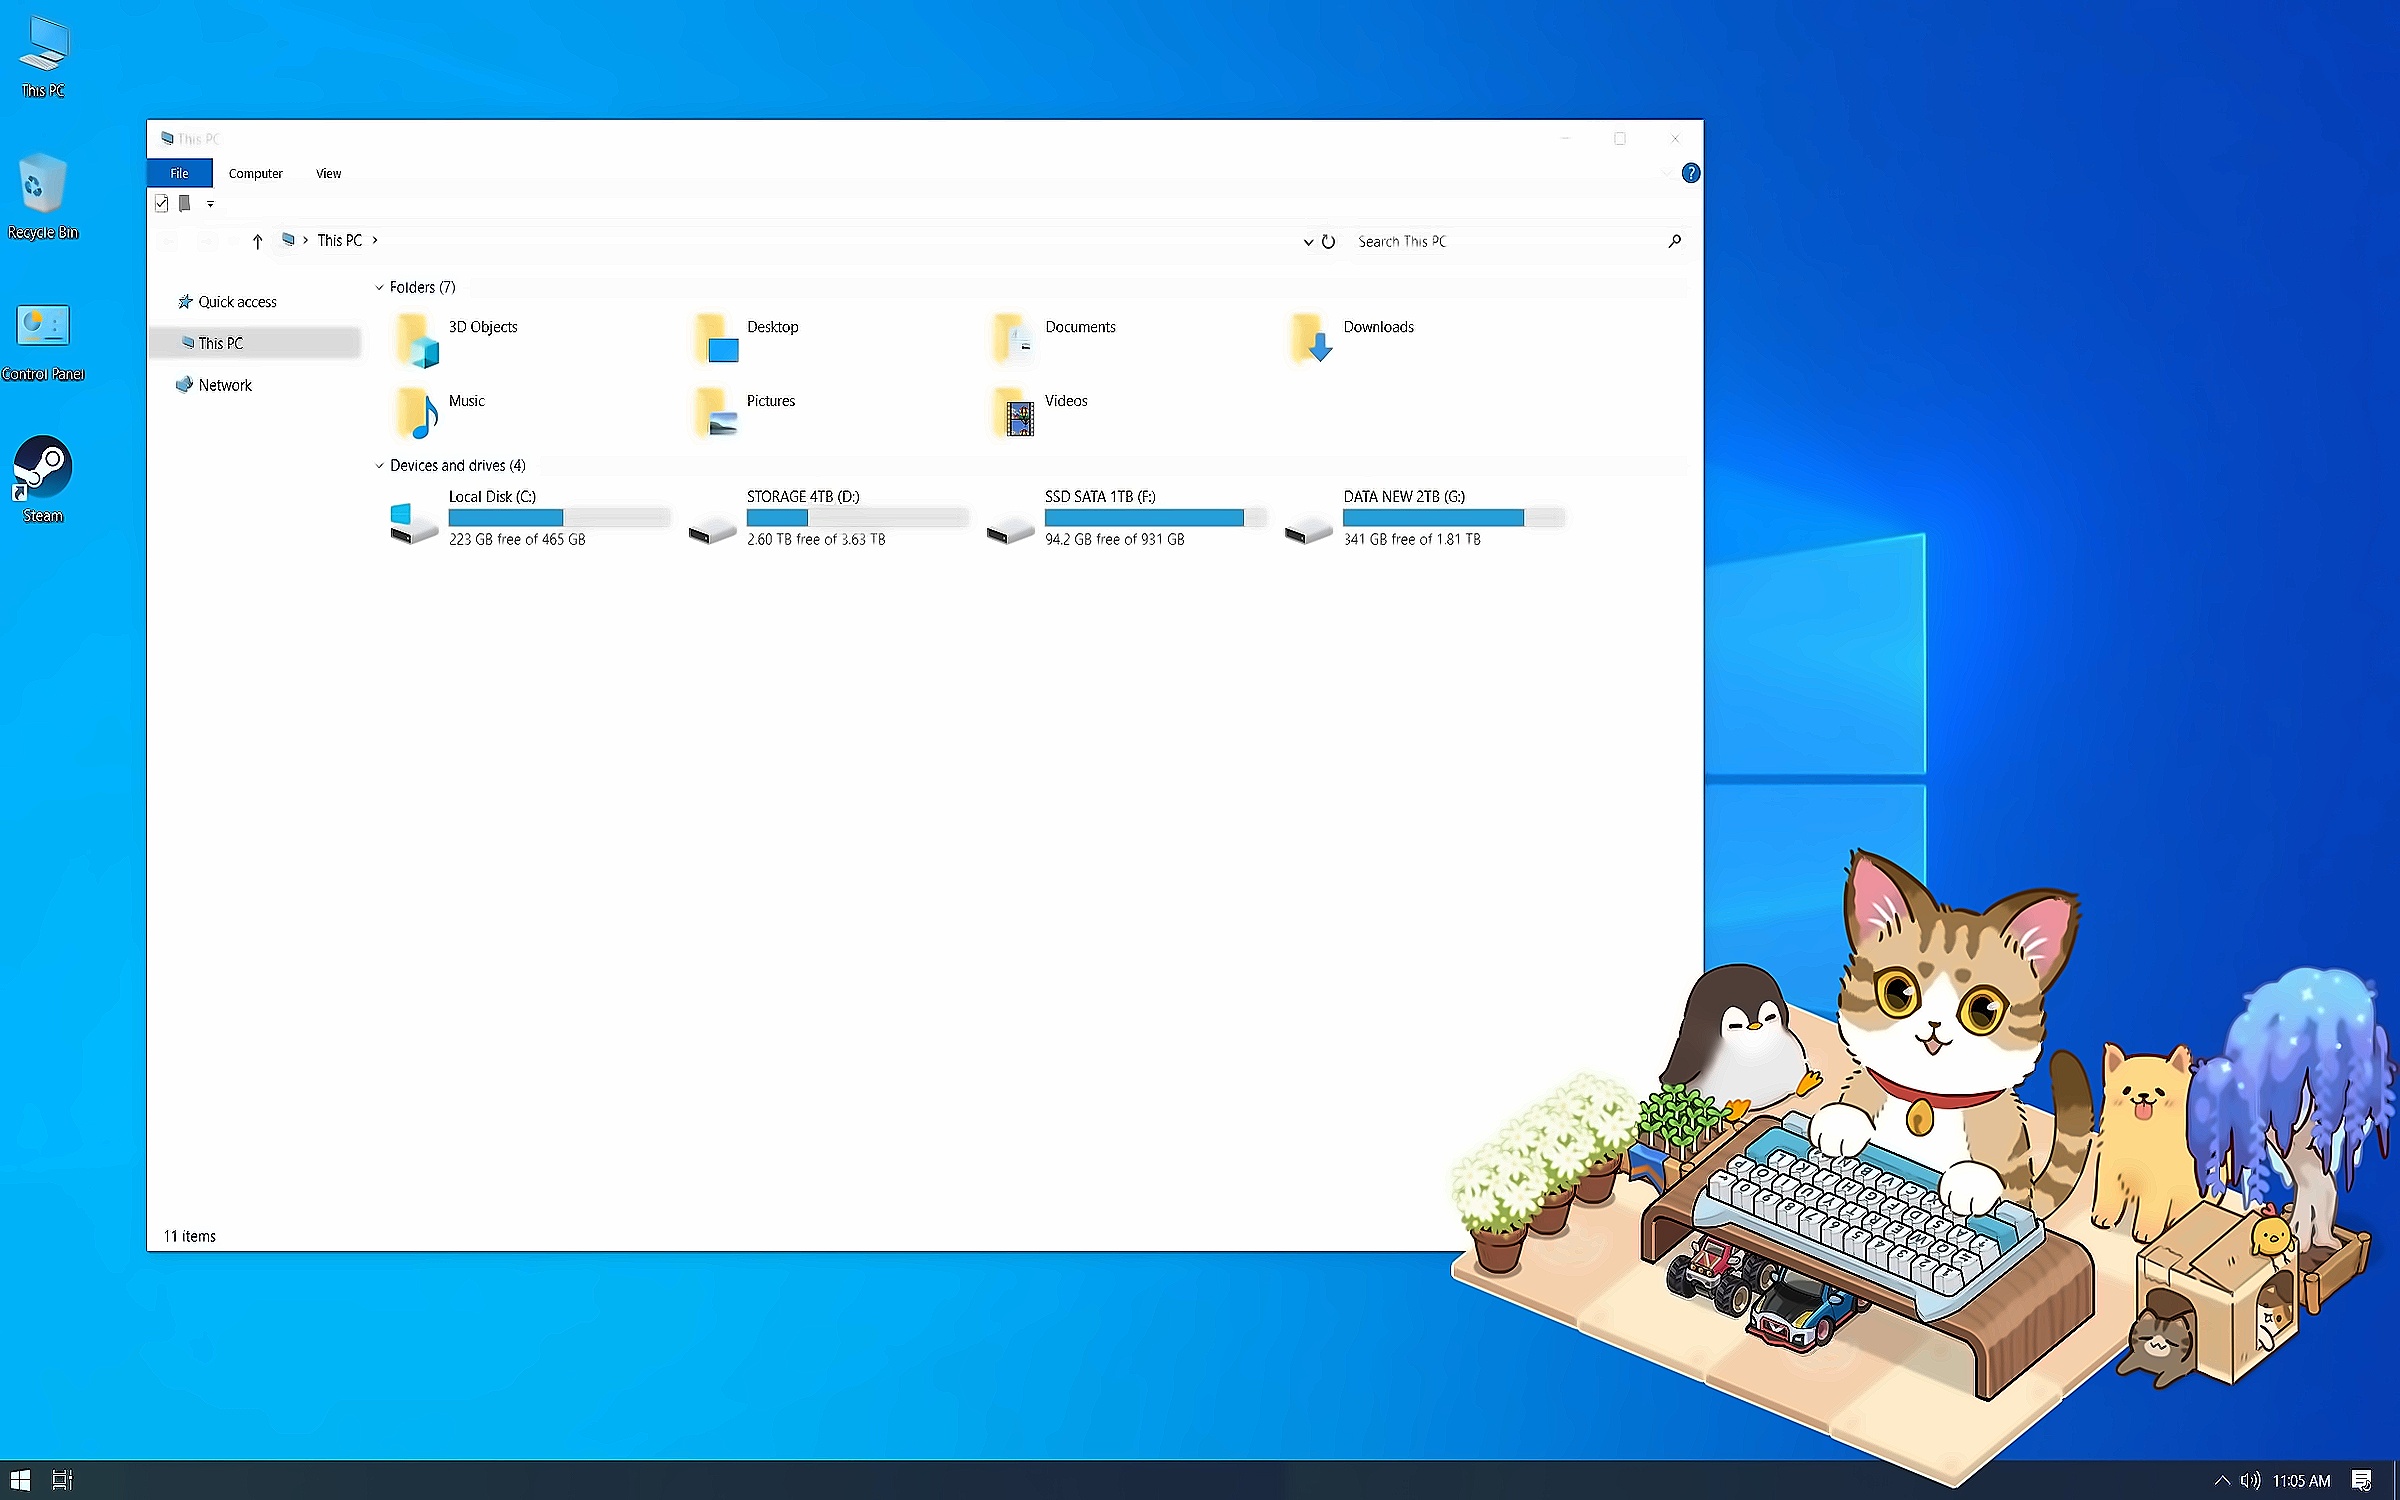Viewport: 2400px width, 1500px height.
Task: Click the blue Help question mark icon
Action: pyautogui.click(x=1690, y=173)
